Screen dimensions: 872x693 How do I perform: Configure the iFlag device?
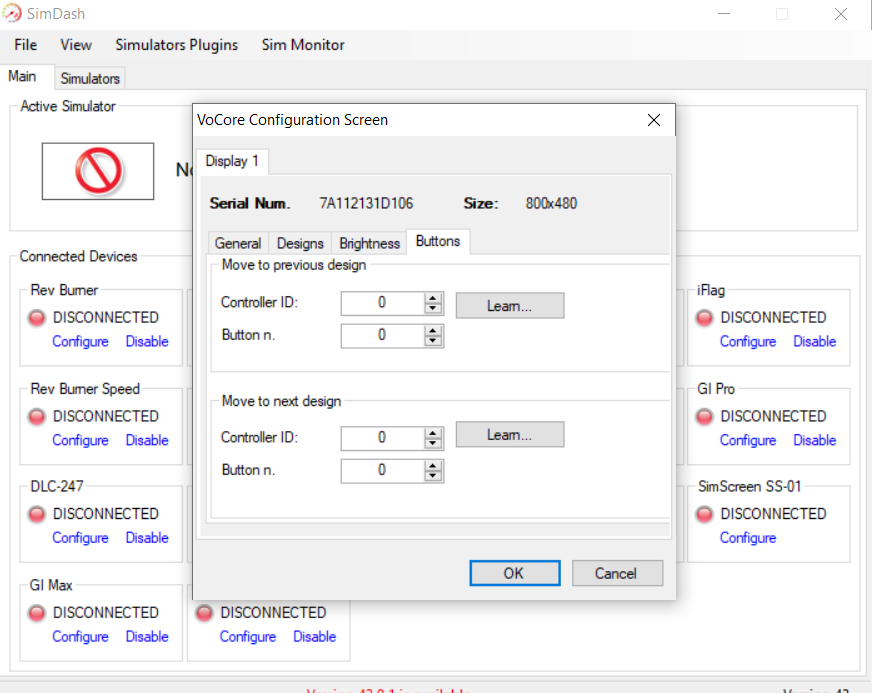[x=747, y=342]
